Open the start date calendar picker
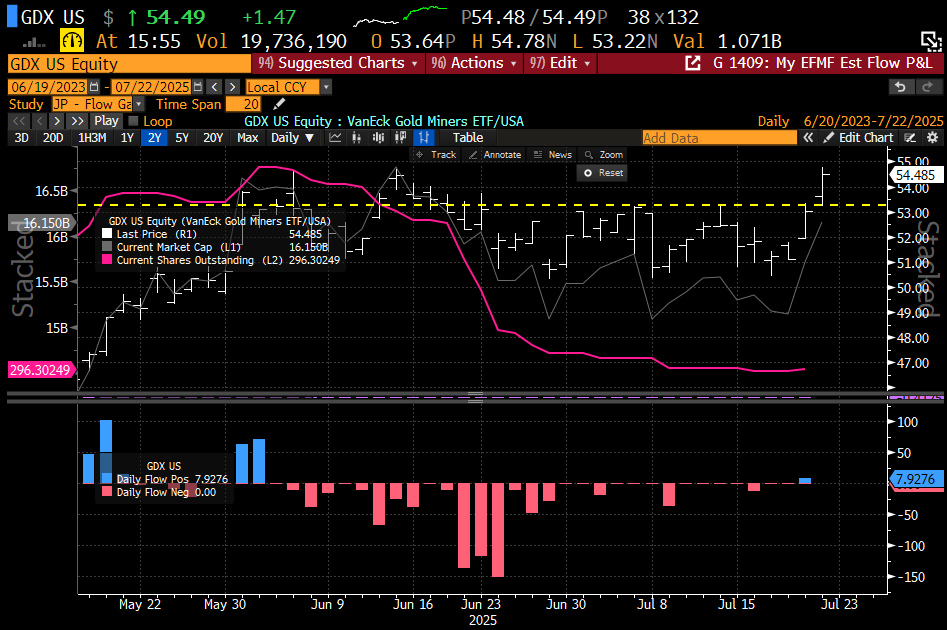Image resolution: width=947 pixels, height=630 pixels. [x=94, y=87]
